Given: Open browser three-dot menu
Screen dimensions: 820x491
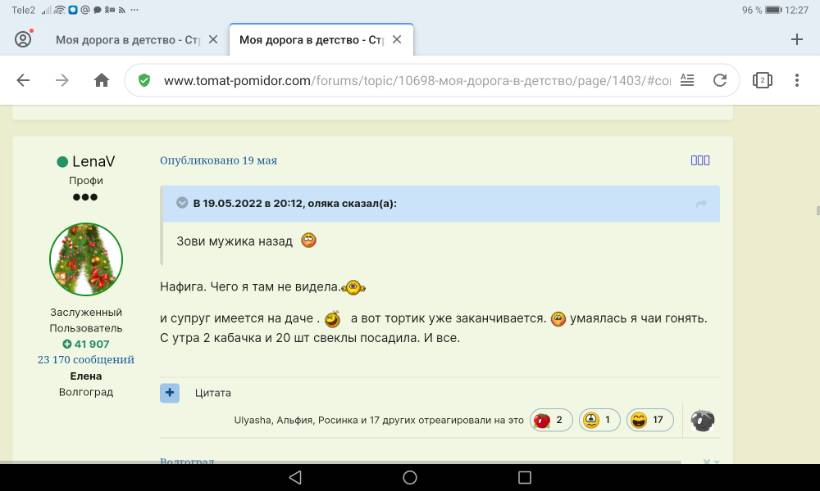Looking at the screenshot, I should 797,81.
